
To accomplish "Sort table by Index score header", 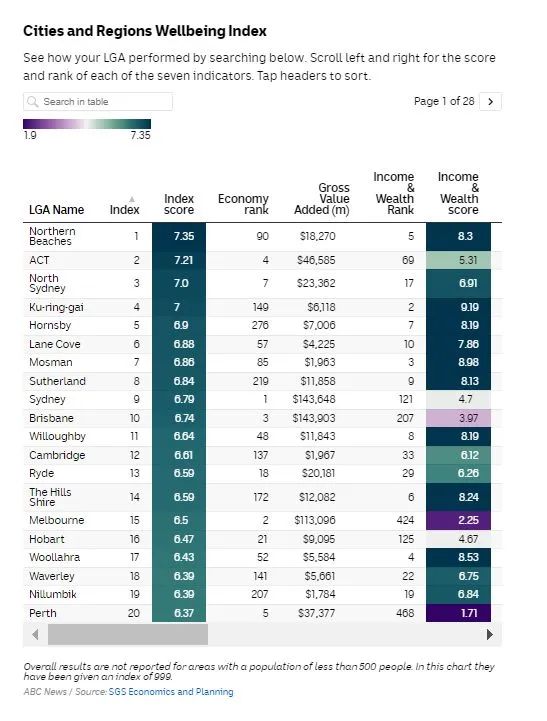I will [179, 204].
